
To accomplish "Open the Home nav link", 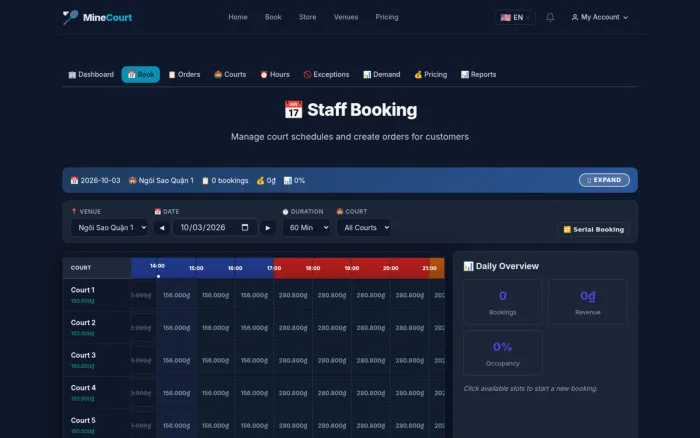I will tap(238, 17).
